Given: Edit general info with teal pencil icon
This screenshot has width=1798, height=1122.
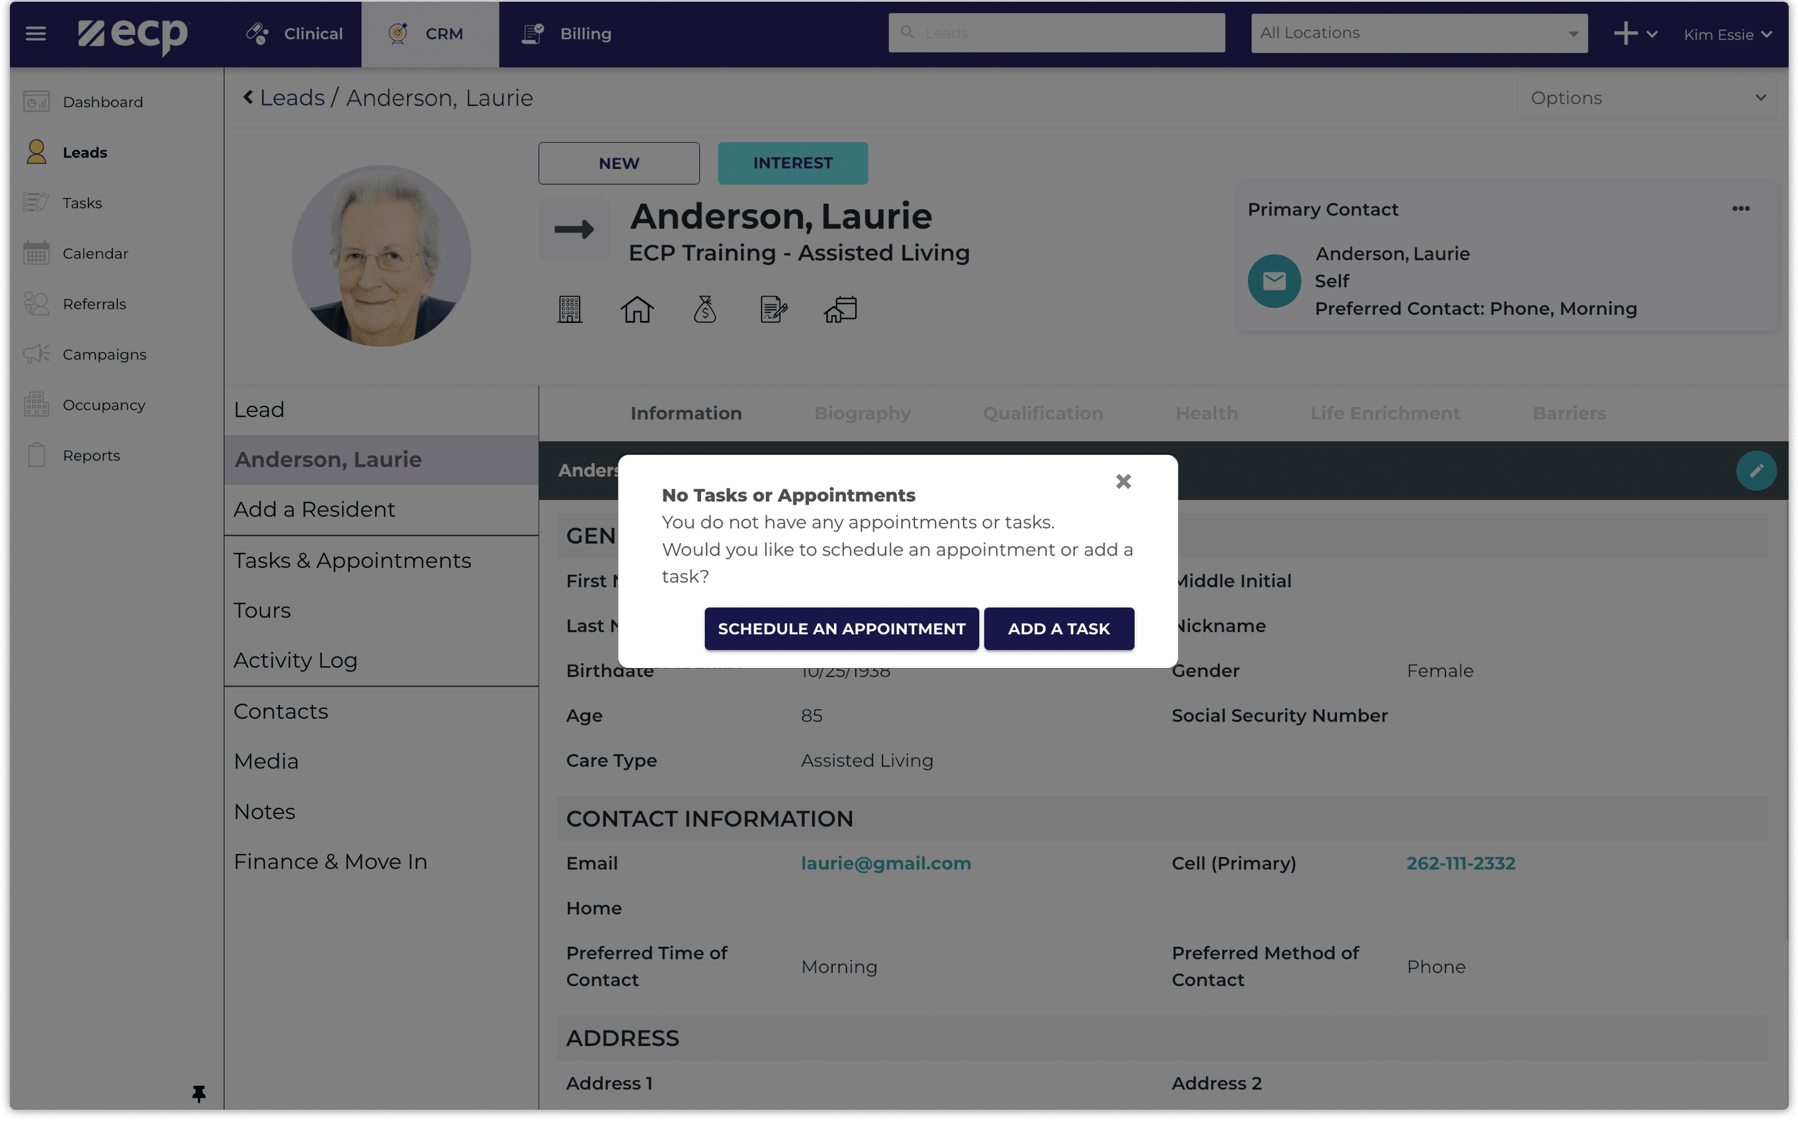Looking at the screenshot, I should (1757, 470).
